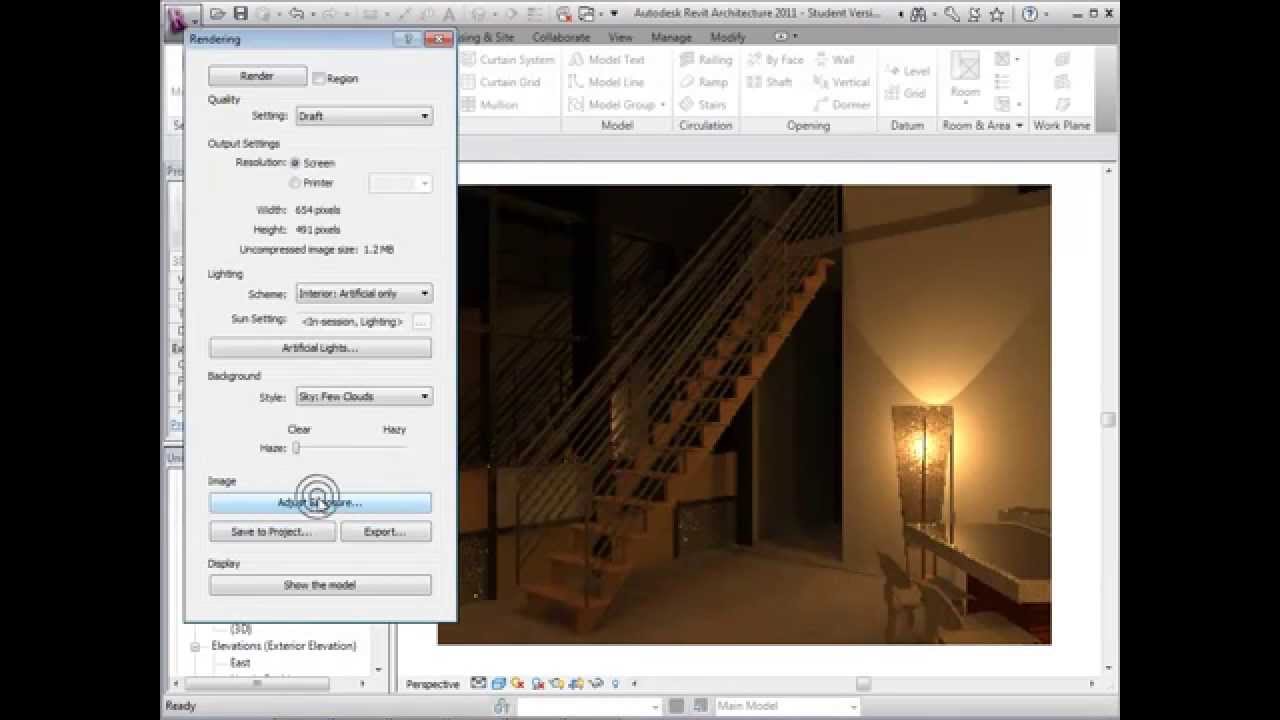Screen dimensions: 1280x720
Task: Open the Quality Setting dropdown showing Draft
Action: [364, 116]
